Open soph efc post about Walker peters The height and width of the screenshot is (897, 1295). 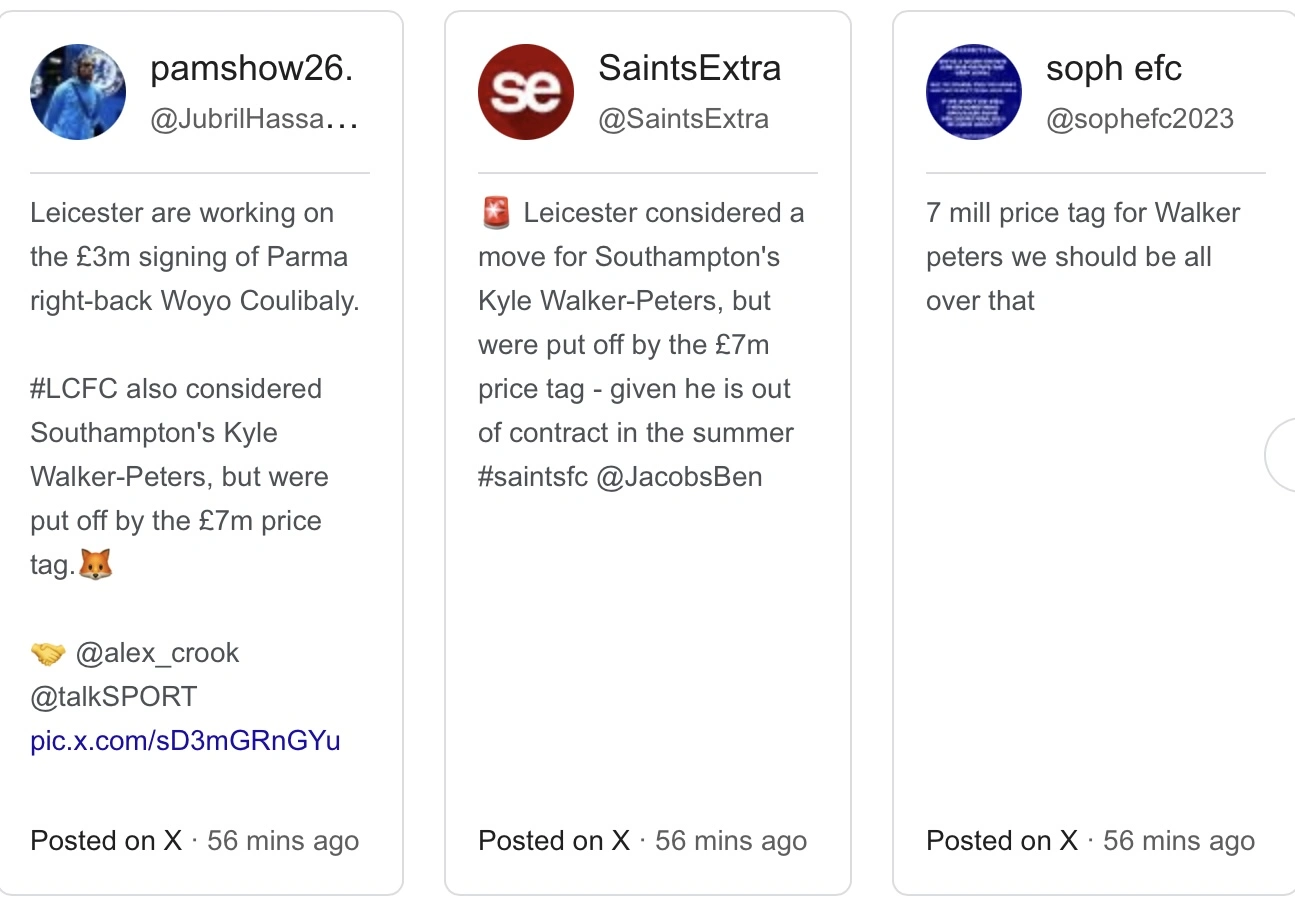click(x=1082, y=256)
